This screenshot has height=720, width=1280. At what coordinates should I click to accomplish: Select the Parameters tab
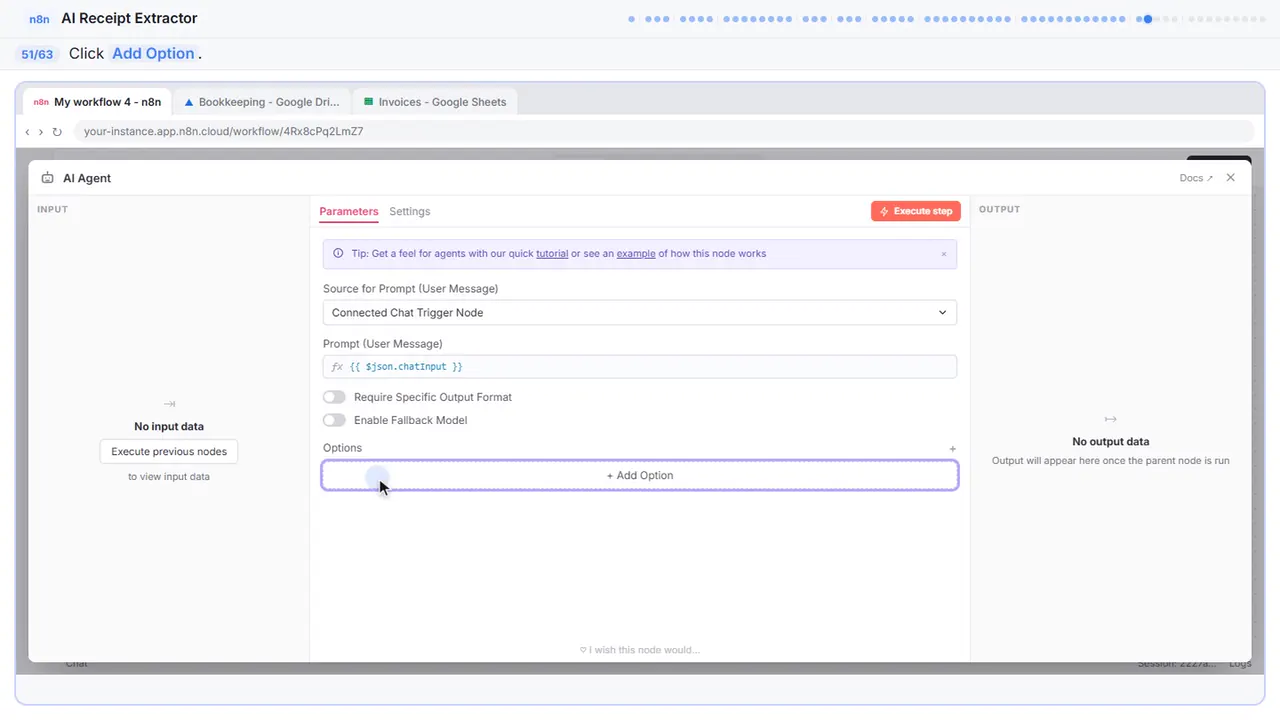point(349,211)
